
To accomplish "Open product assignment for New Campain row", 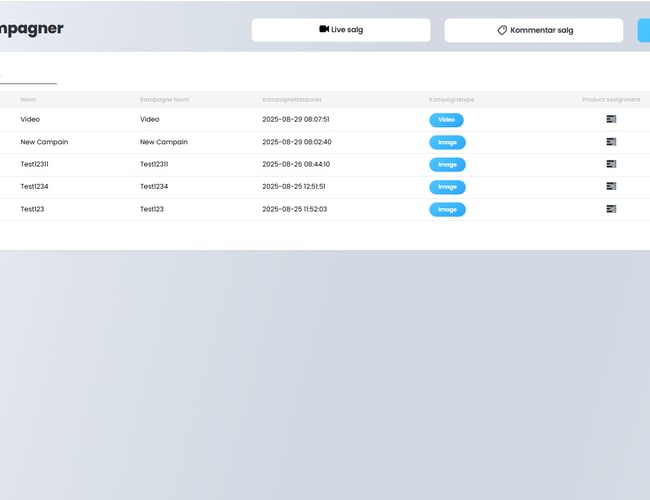I will (x=611, y=142).
